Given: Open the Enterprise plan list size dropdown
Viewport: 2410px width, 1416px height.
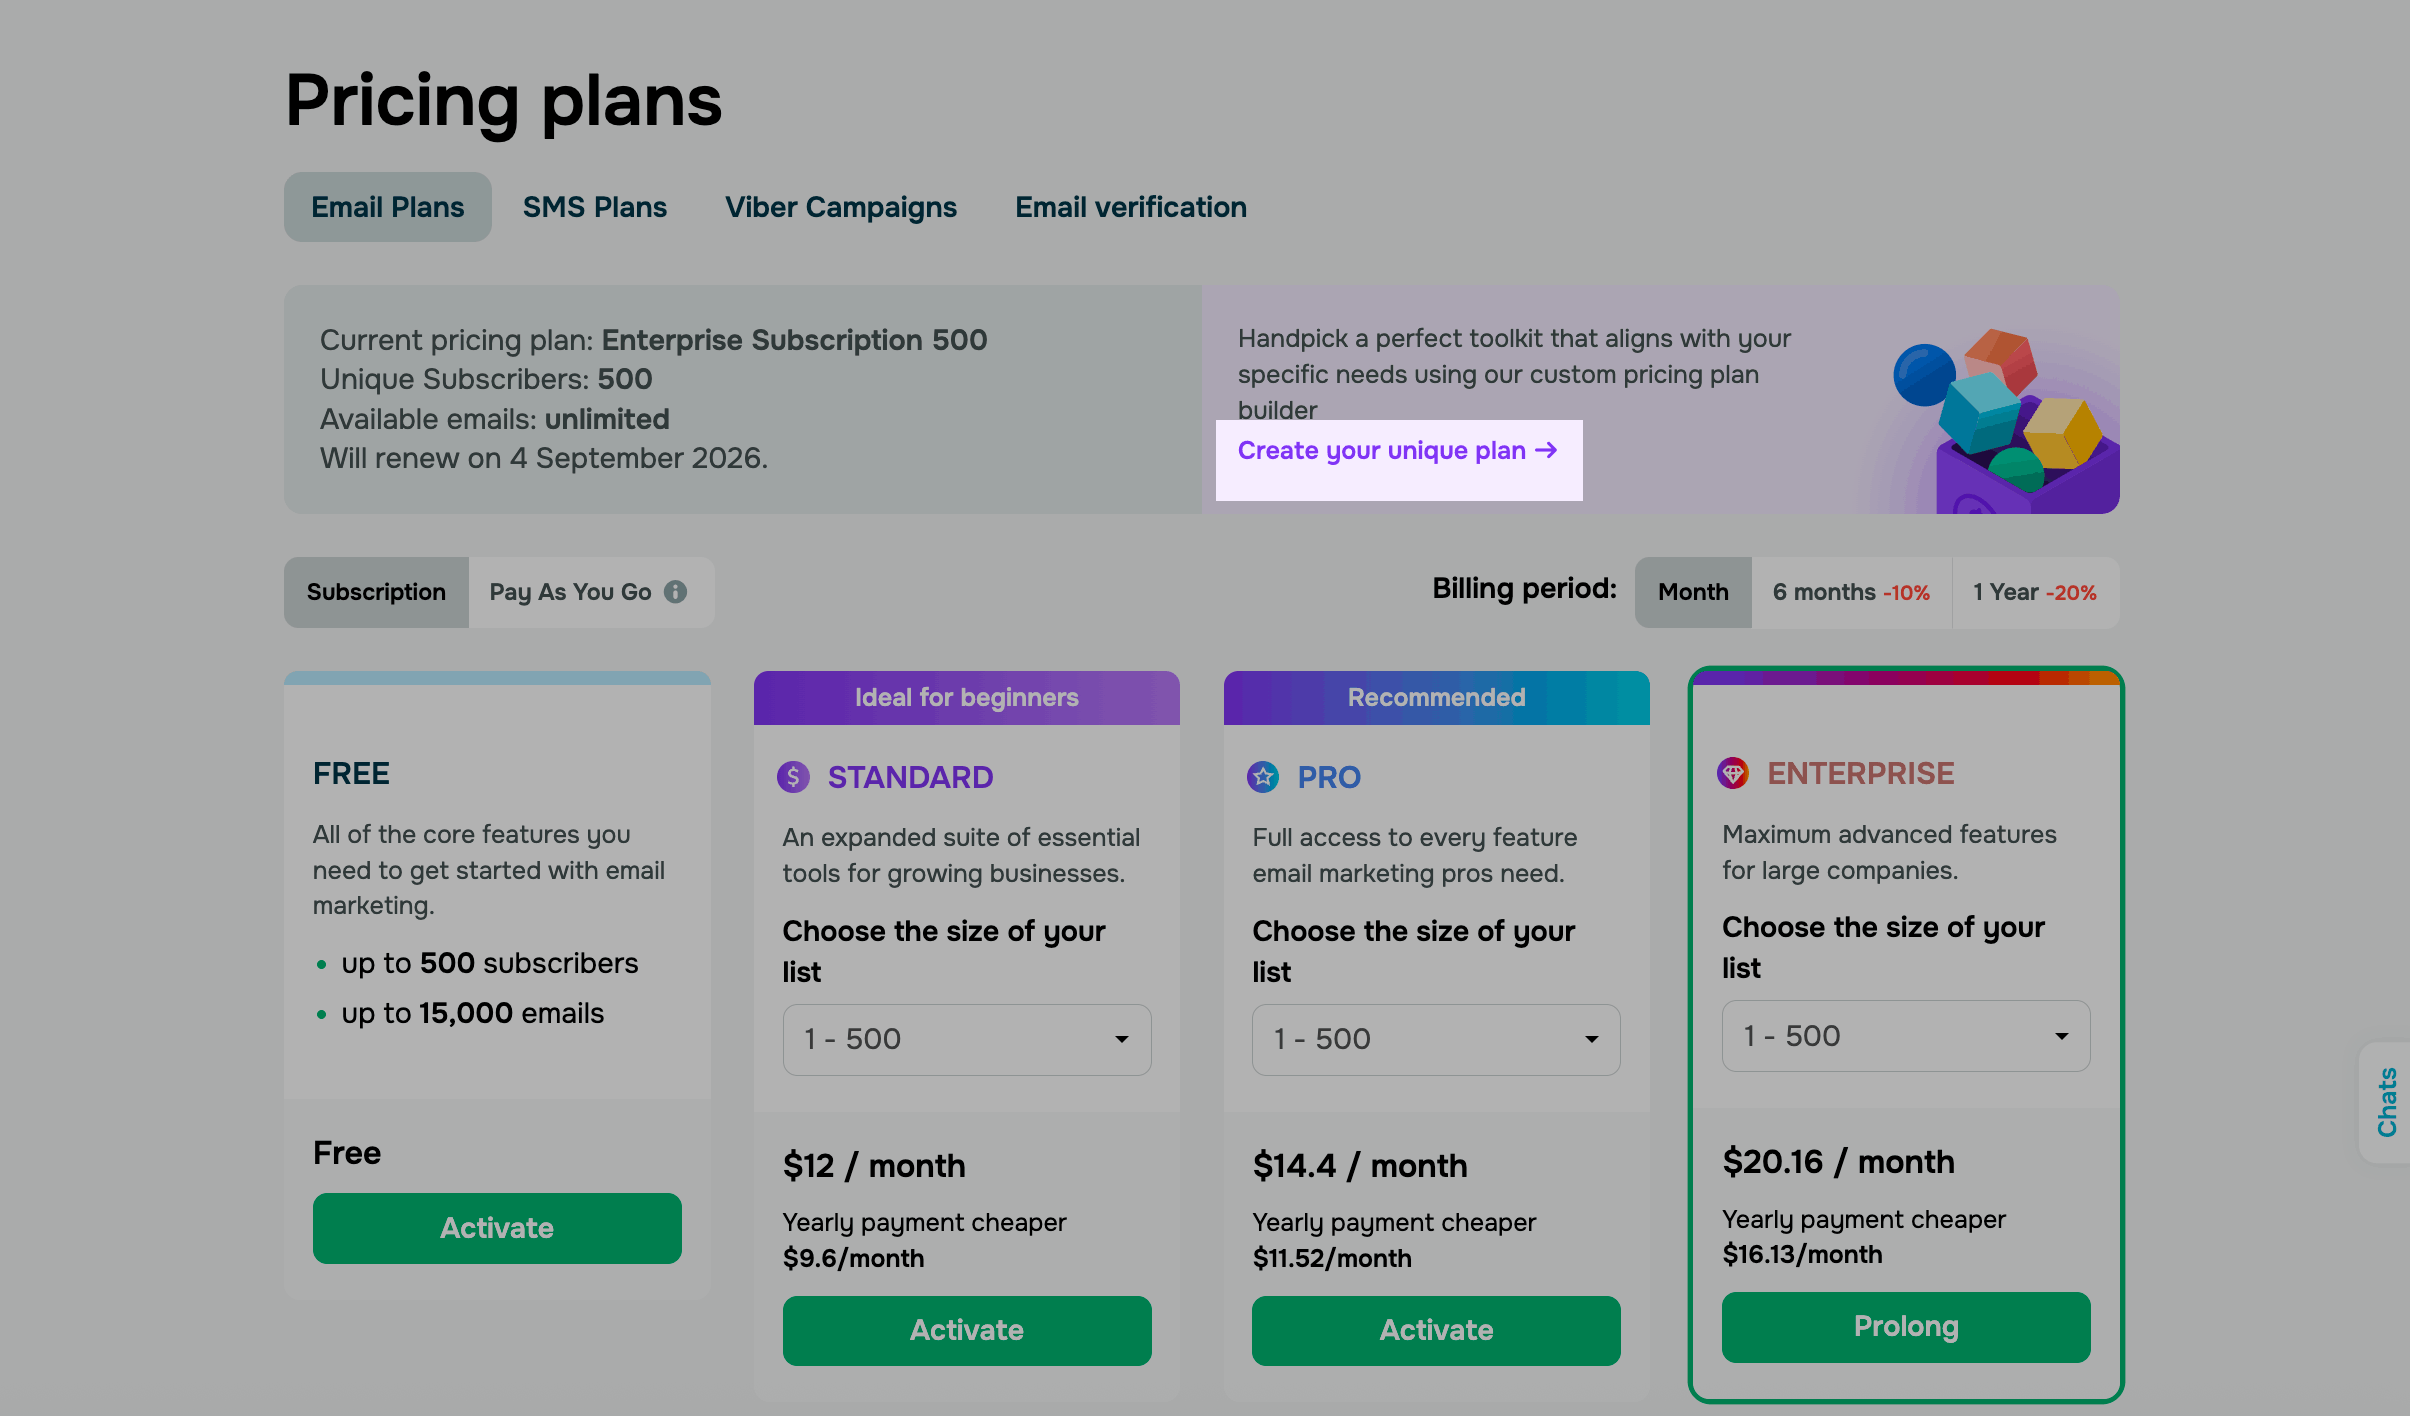Looking at the screenshot, I should point(1906,1036).
